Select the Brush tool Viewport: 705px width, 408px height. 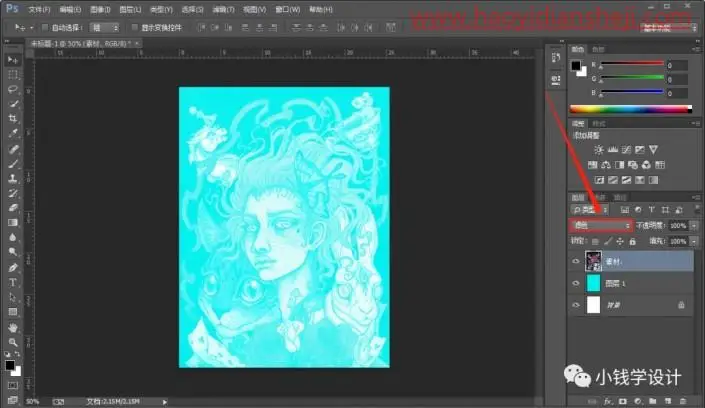tap(13, 164)
